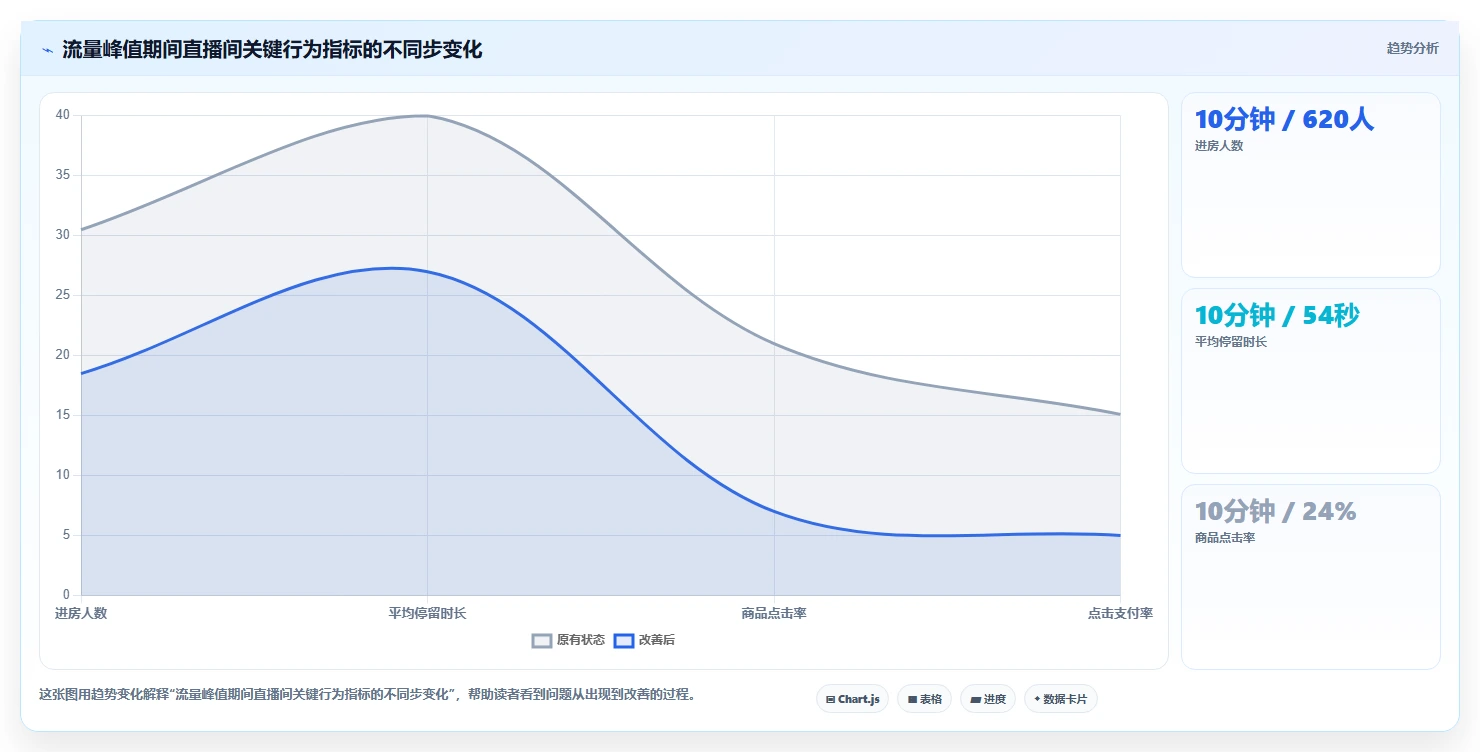The image size is (1480, 752).
Task: Click the 趋势分析 label in header
Action: (1412, 49)
